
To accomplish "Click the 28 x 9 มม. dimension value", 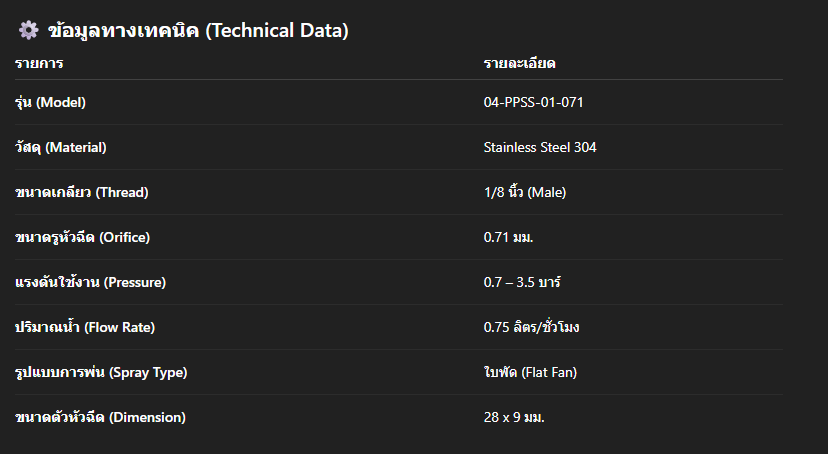I will pyautogui.click(x=514, y=417).
